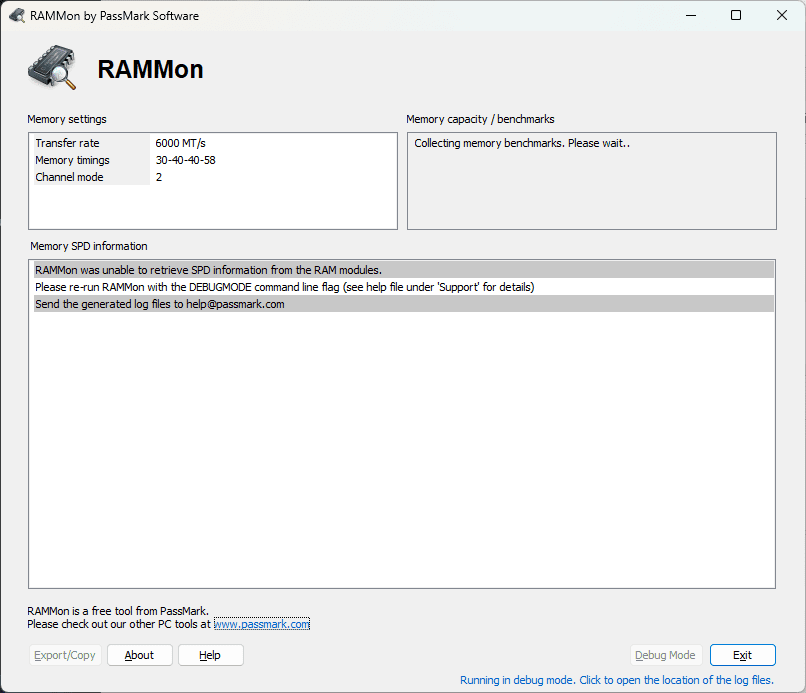Image resolution: width=806 pixels, height=693 pixels.
Task: Click the Memory capacity / benchmarks label
Action: pos(480,119)
